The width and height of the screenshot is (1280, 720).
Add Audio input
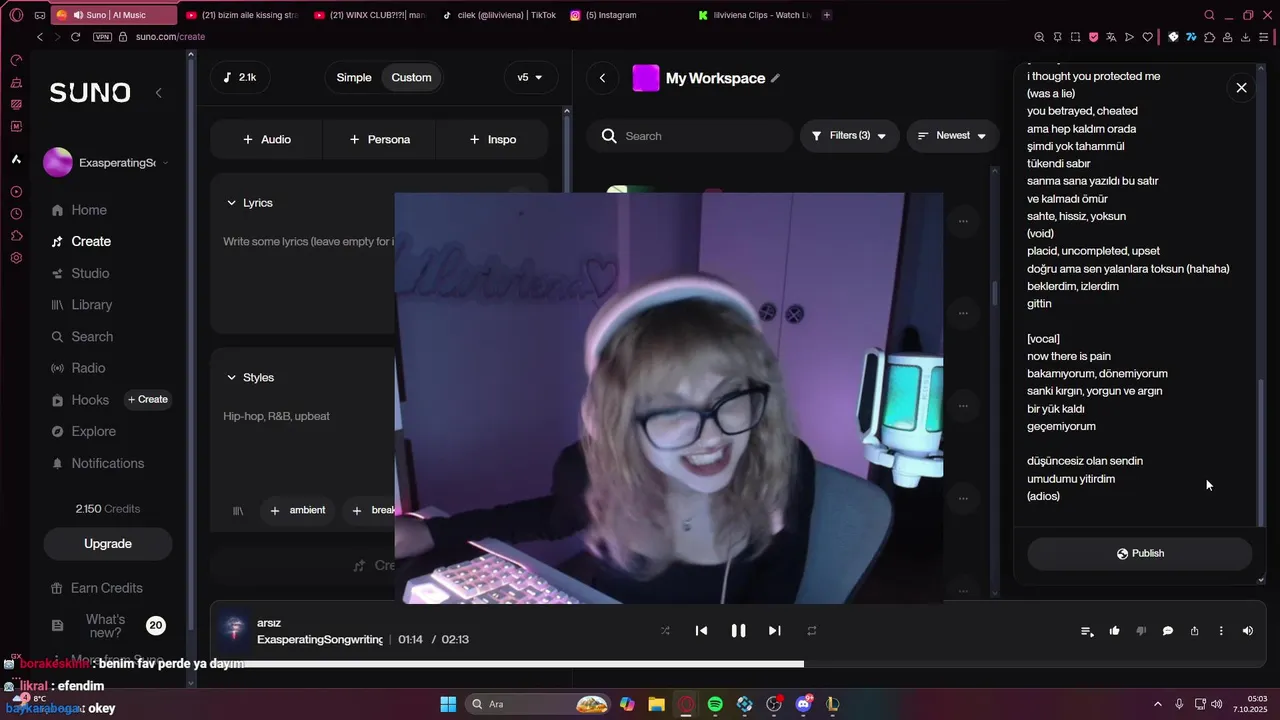267,139
